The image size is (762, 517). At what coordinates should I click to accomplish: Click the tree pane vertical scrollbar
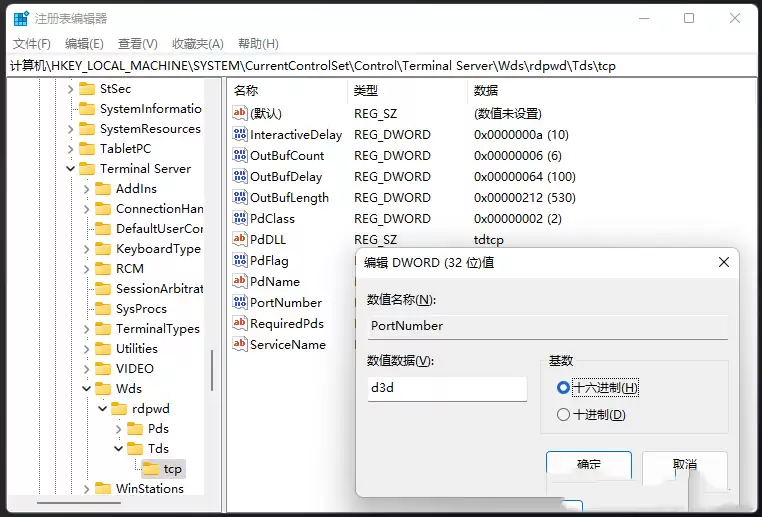[x=210, y=370]
